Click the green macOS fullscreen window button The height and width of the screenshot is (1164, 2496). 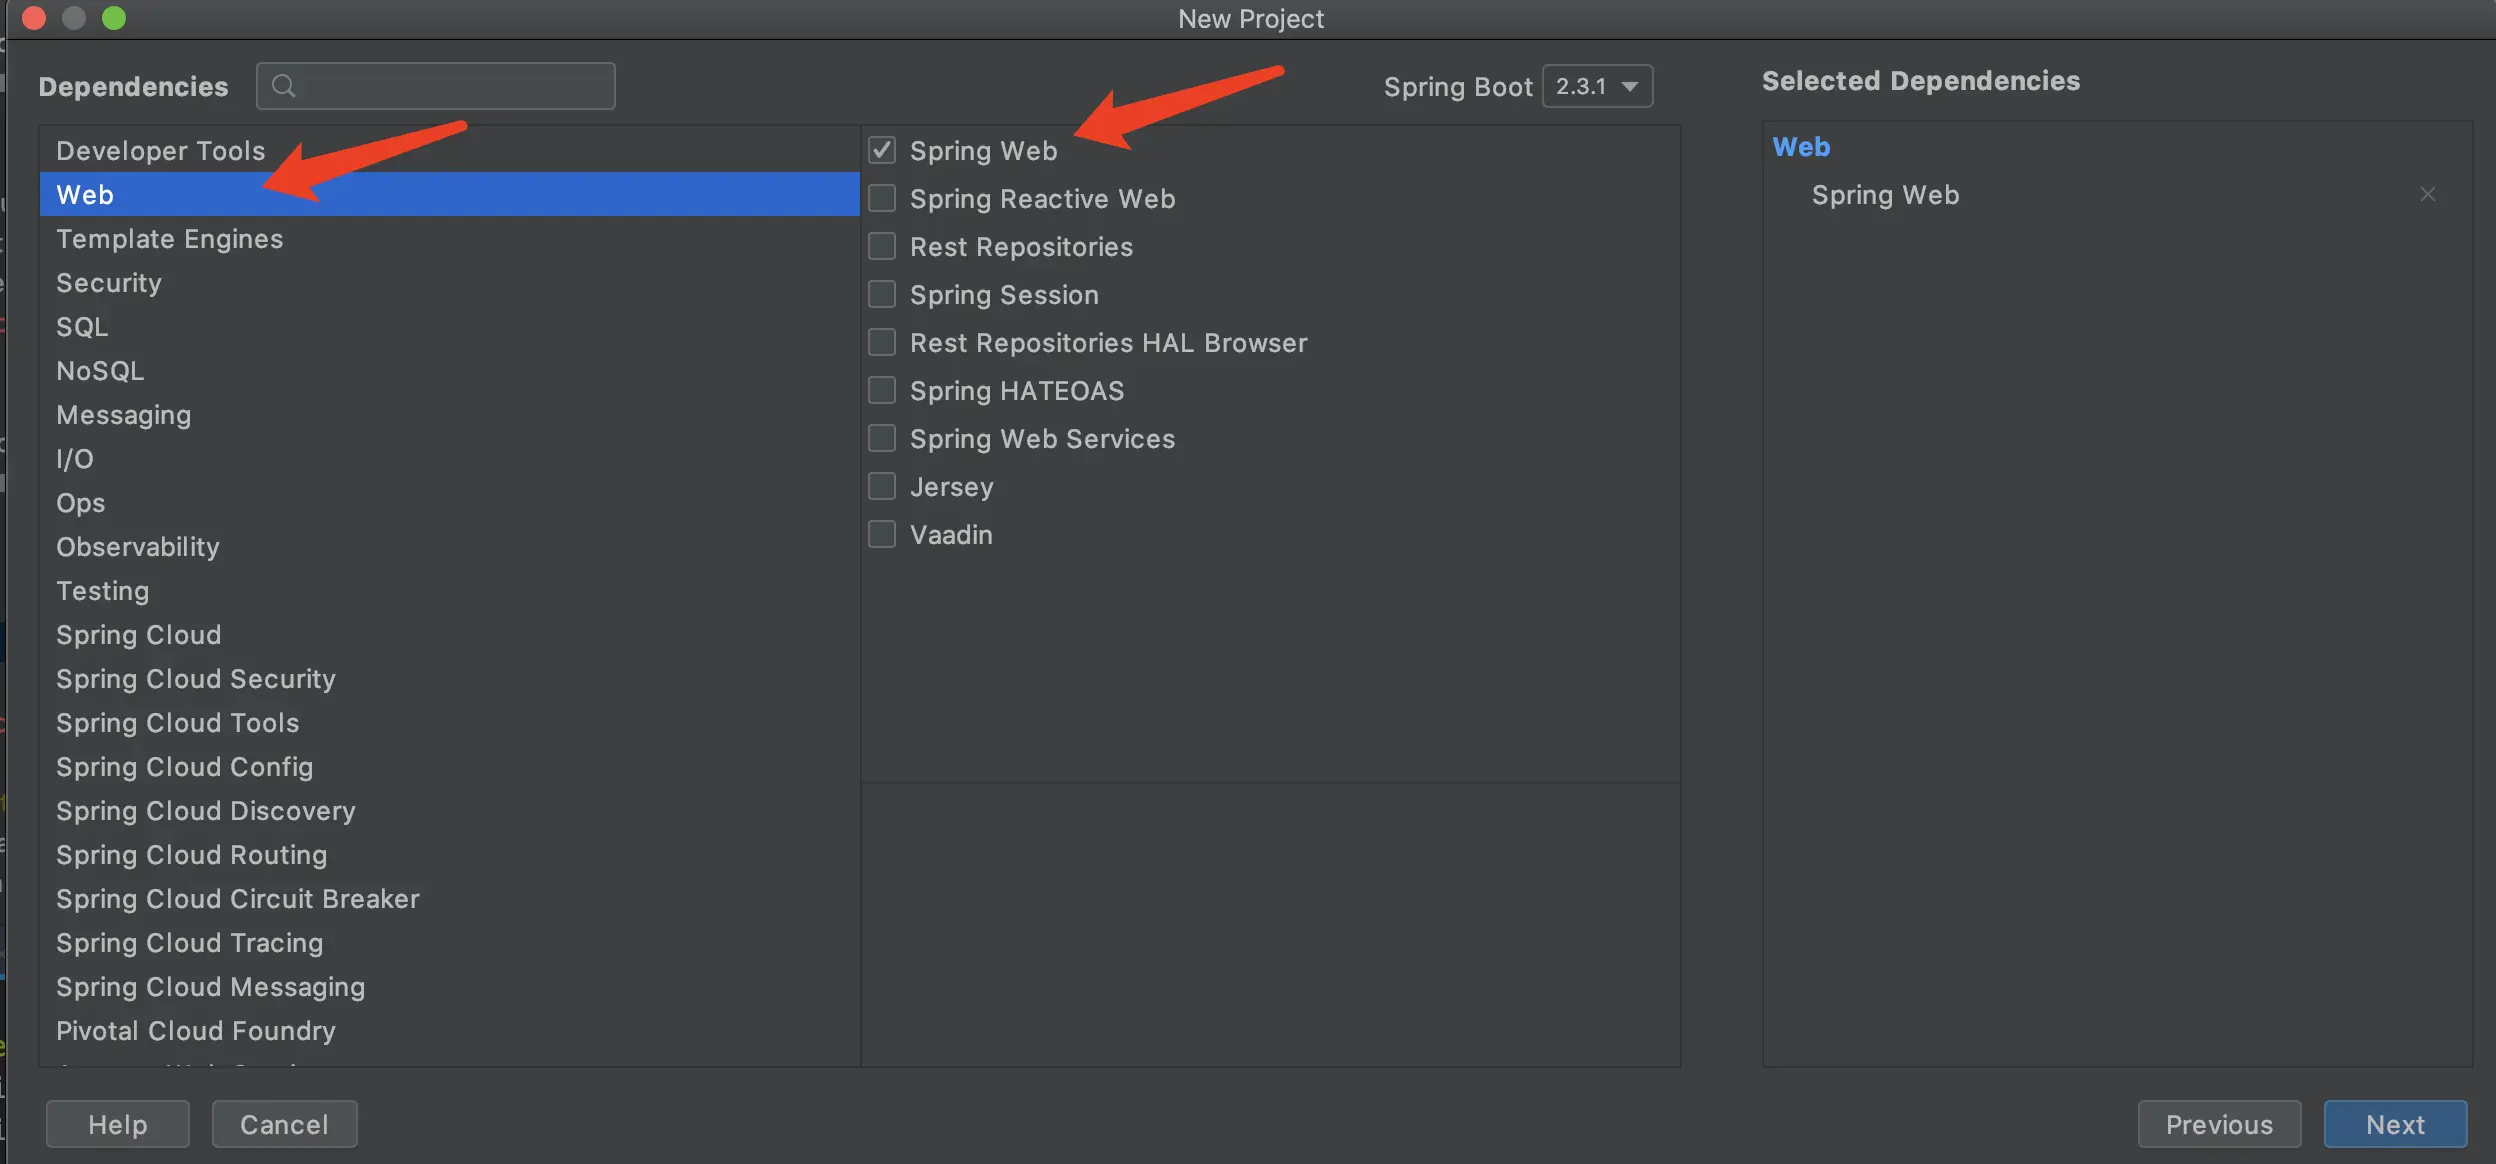tap(114, 18)
